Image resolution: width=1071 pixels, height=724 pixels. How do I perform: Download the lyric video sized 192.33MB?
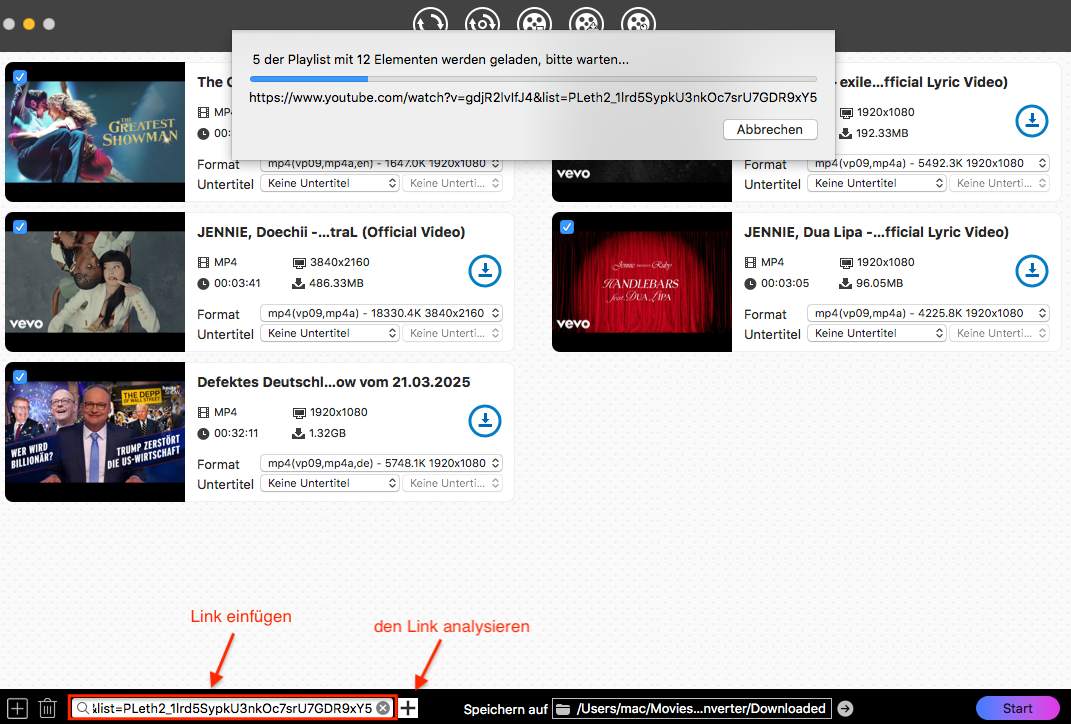pyautogui.click(x=1031, y=121)
